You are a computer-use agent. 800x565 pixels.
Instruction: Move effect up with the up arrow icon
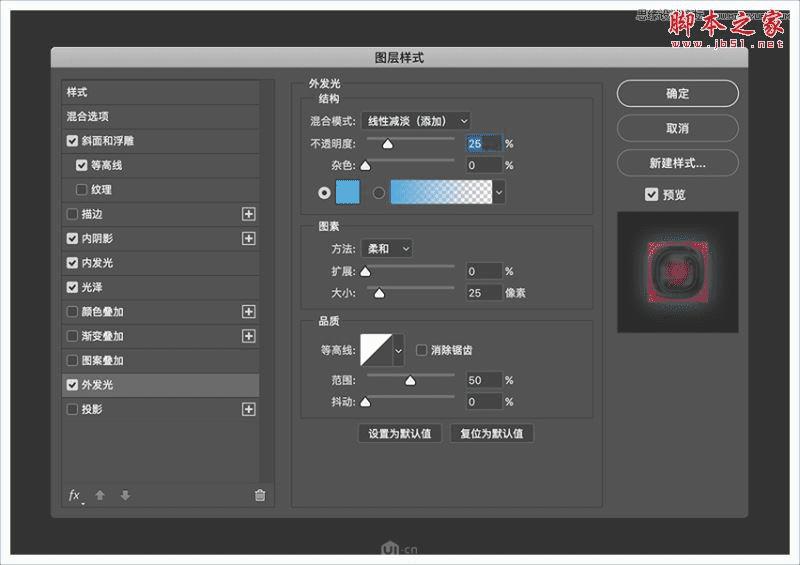(x=100, y=495)
